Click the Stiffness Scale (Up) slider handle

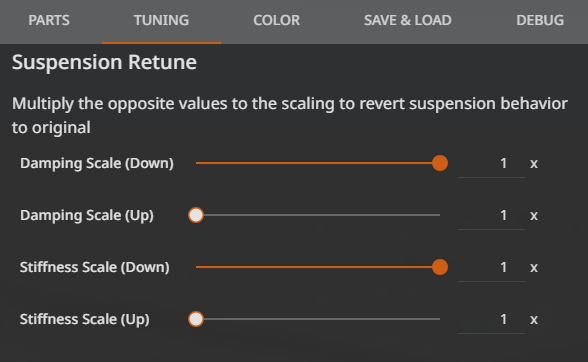(x=196, y=319)
